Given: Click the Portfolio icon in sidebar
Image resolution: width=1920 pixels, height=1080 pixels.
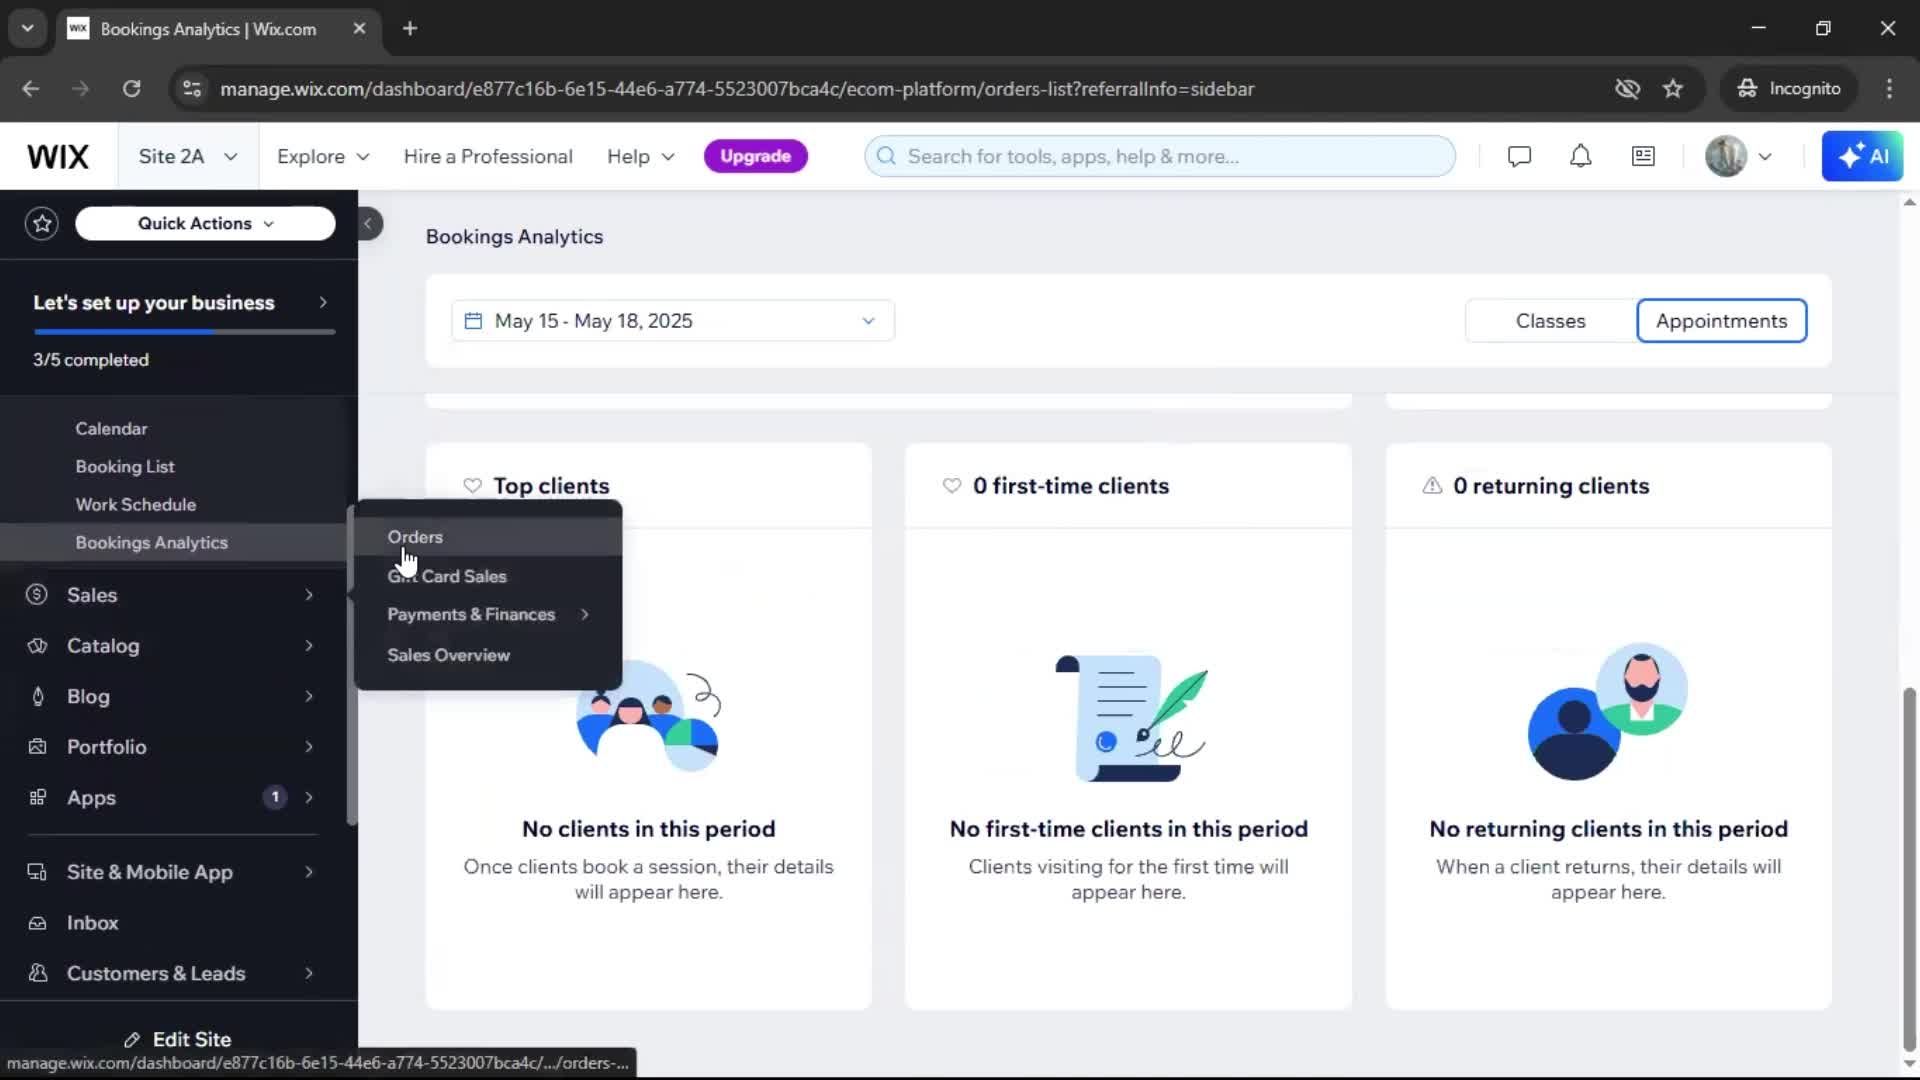Looking at the screenshot, I should tap(37, 747).
